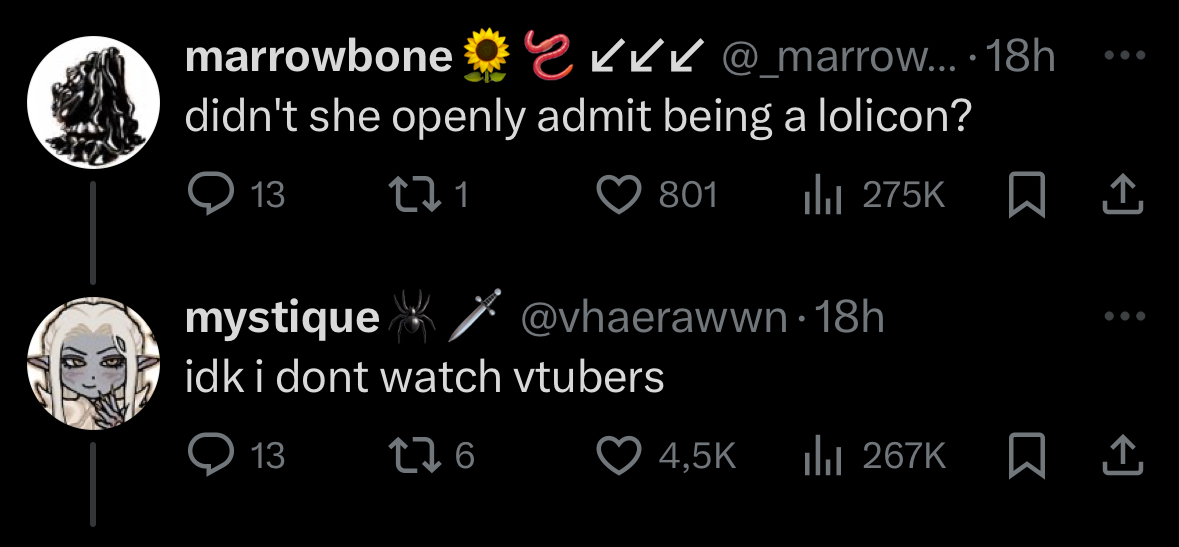Share mystique's tweet via upload icon
This screenshot has width=1179, height=547.
pyautogui.click(x=1122, y=455)
